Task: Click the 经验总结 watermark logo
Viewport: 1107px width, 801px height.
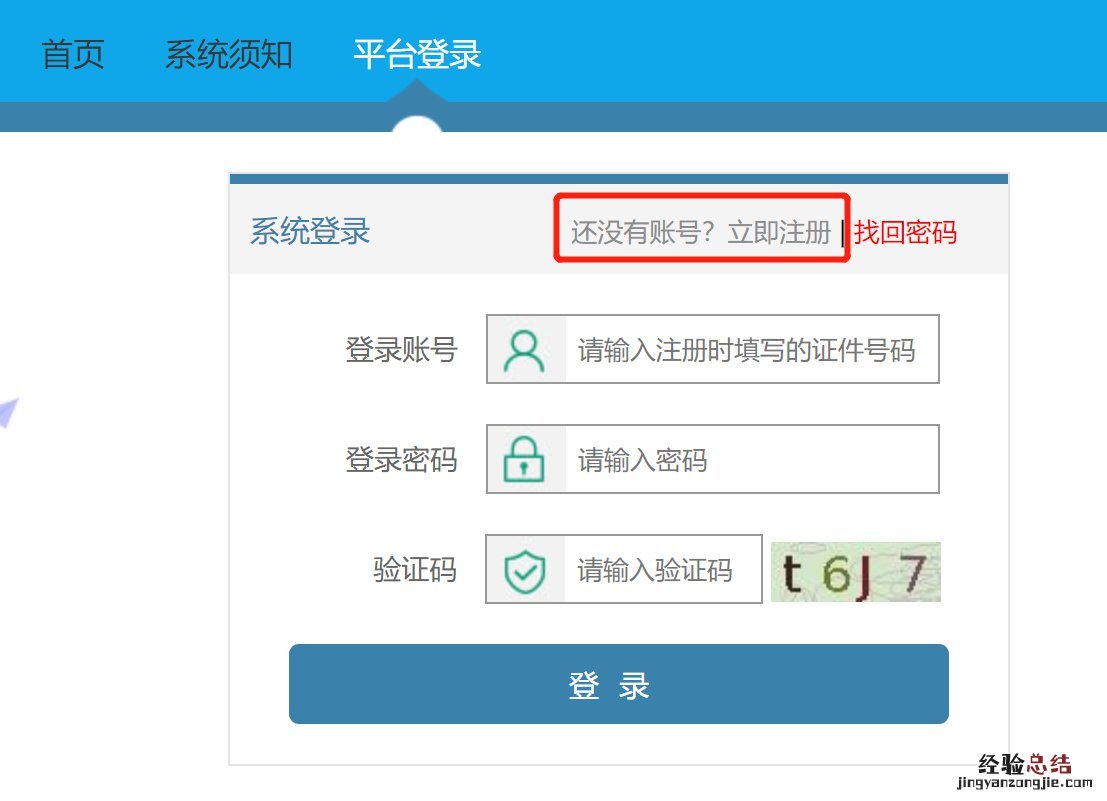Action: point(1024,764)
